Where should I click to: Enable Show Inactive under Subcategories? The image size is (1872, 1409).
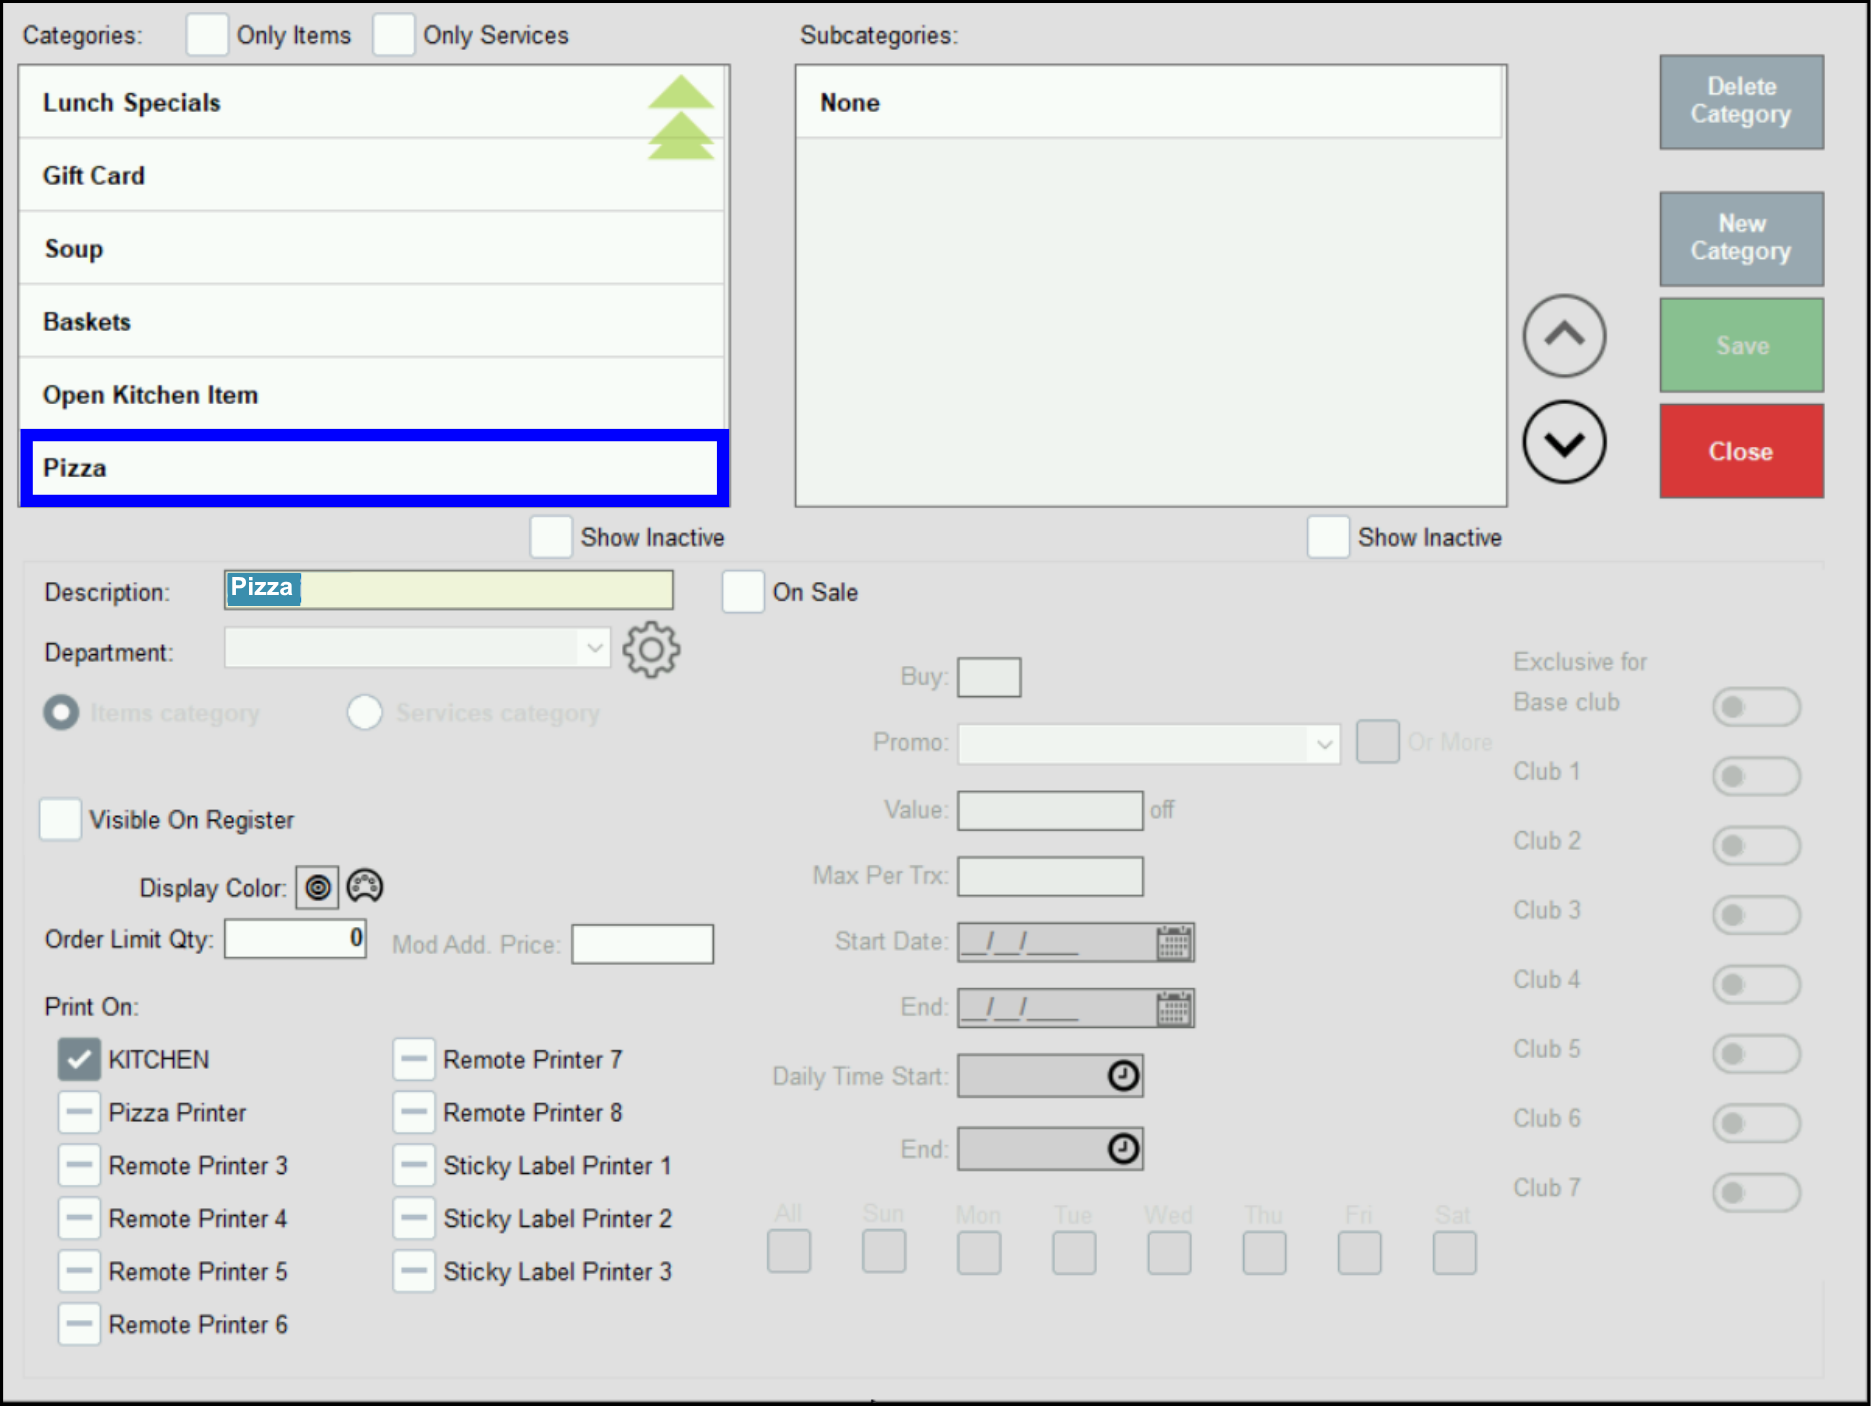point(1328,537)
